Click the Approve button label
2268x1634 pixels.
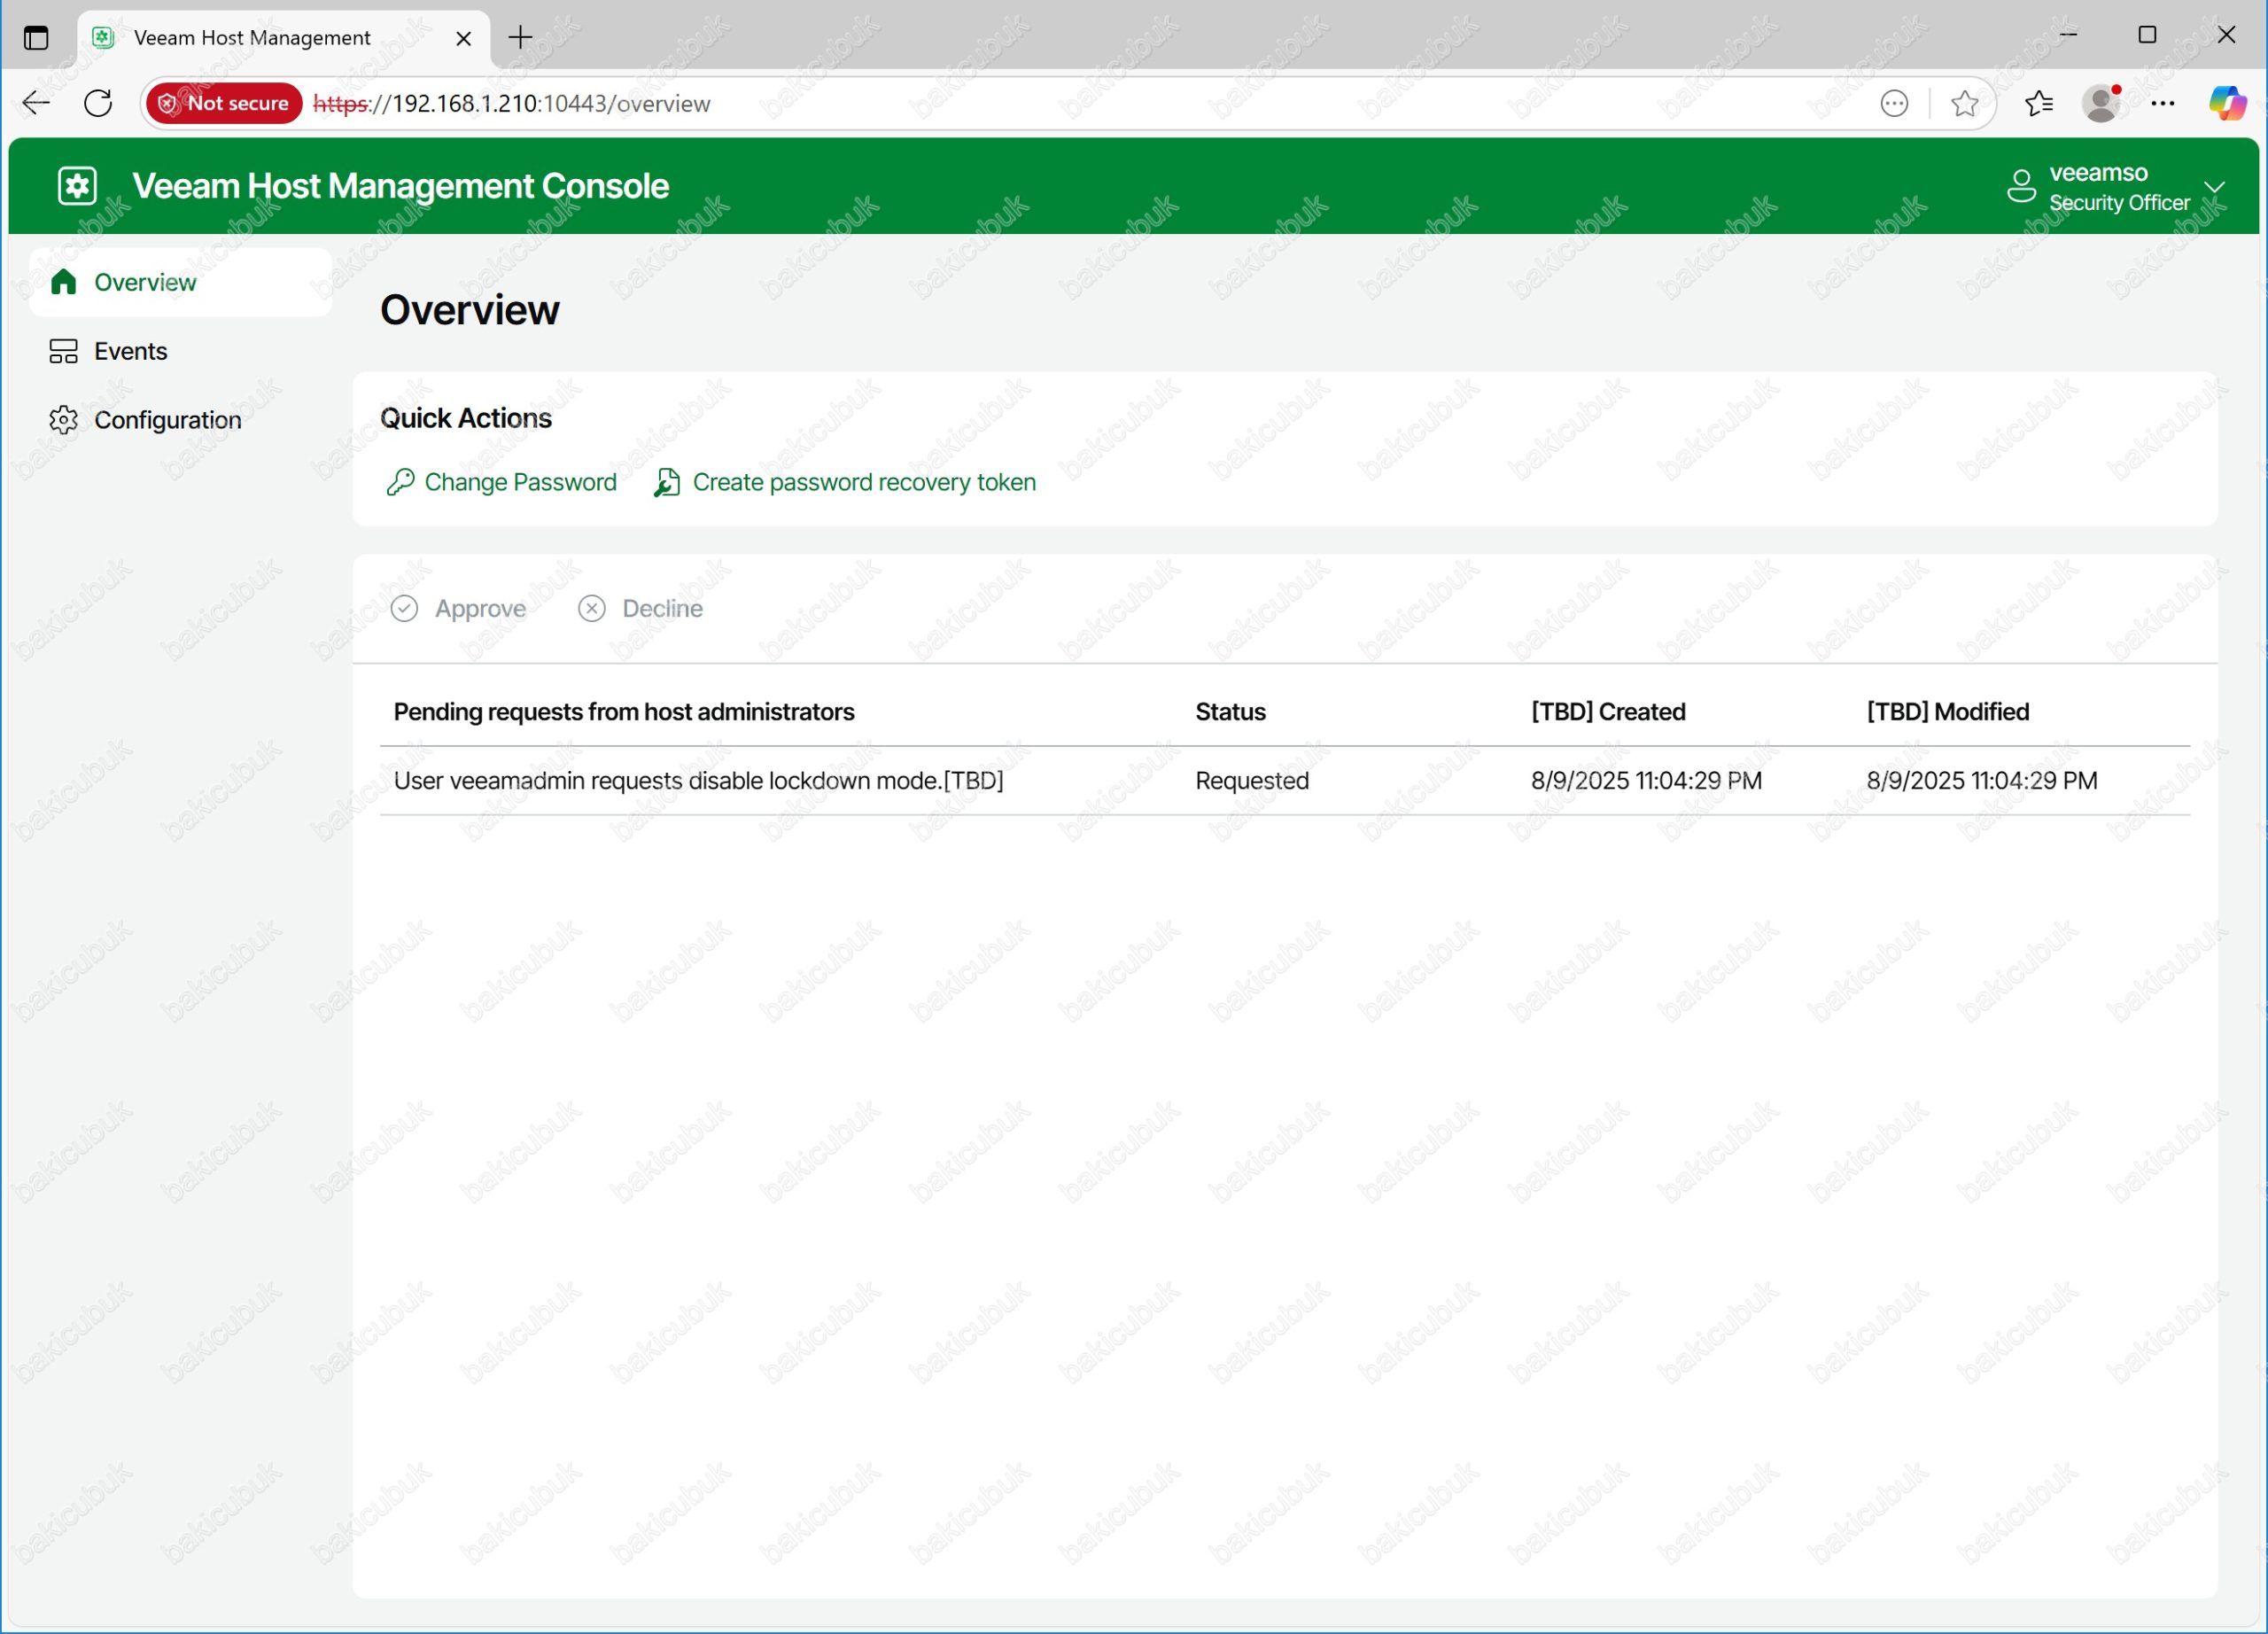(x=480, y=608)
